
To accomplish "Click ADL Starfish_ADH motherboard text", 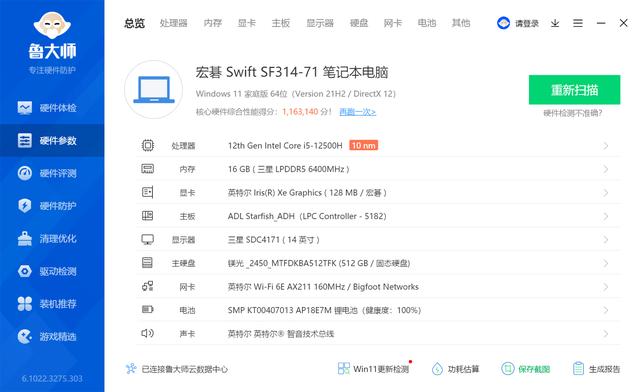I will 307,216.
